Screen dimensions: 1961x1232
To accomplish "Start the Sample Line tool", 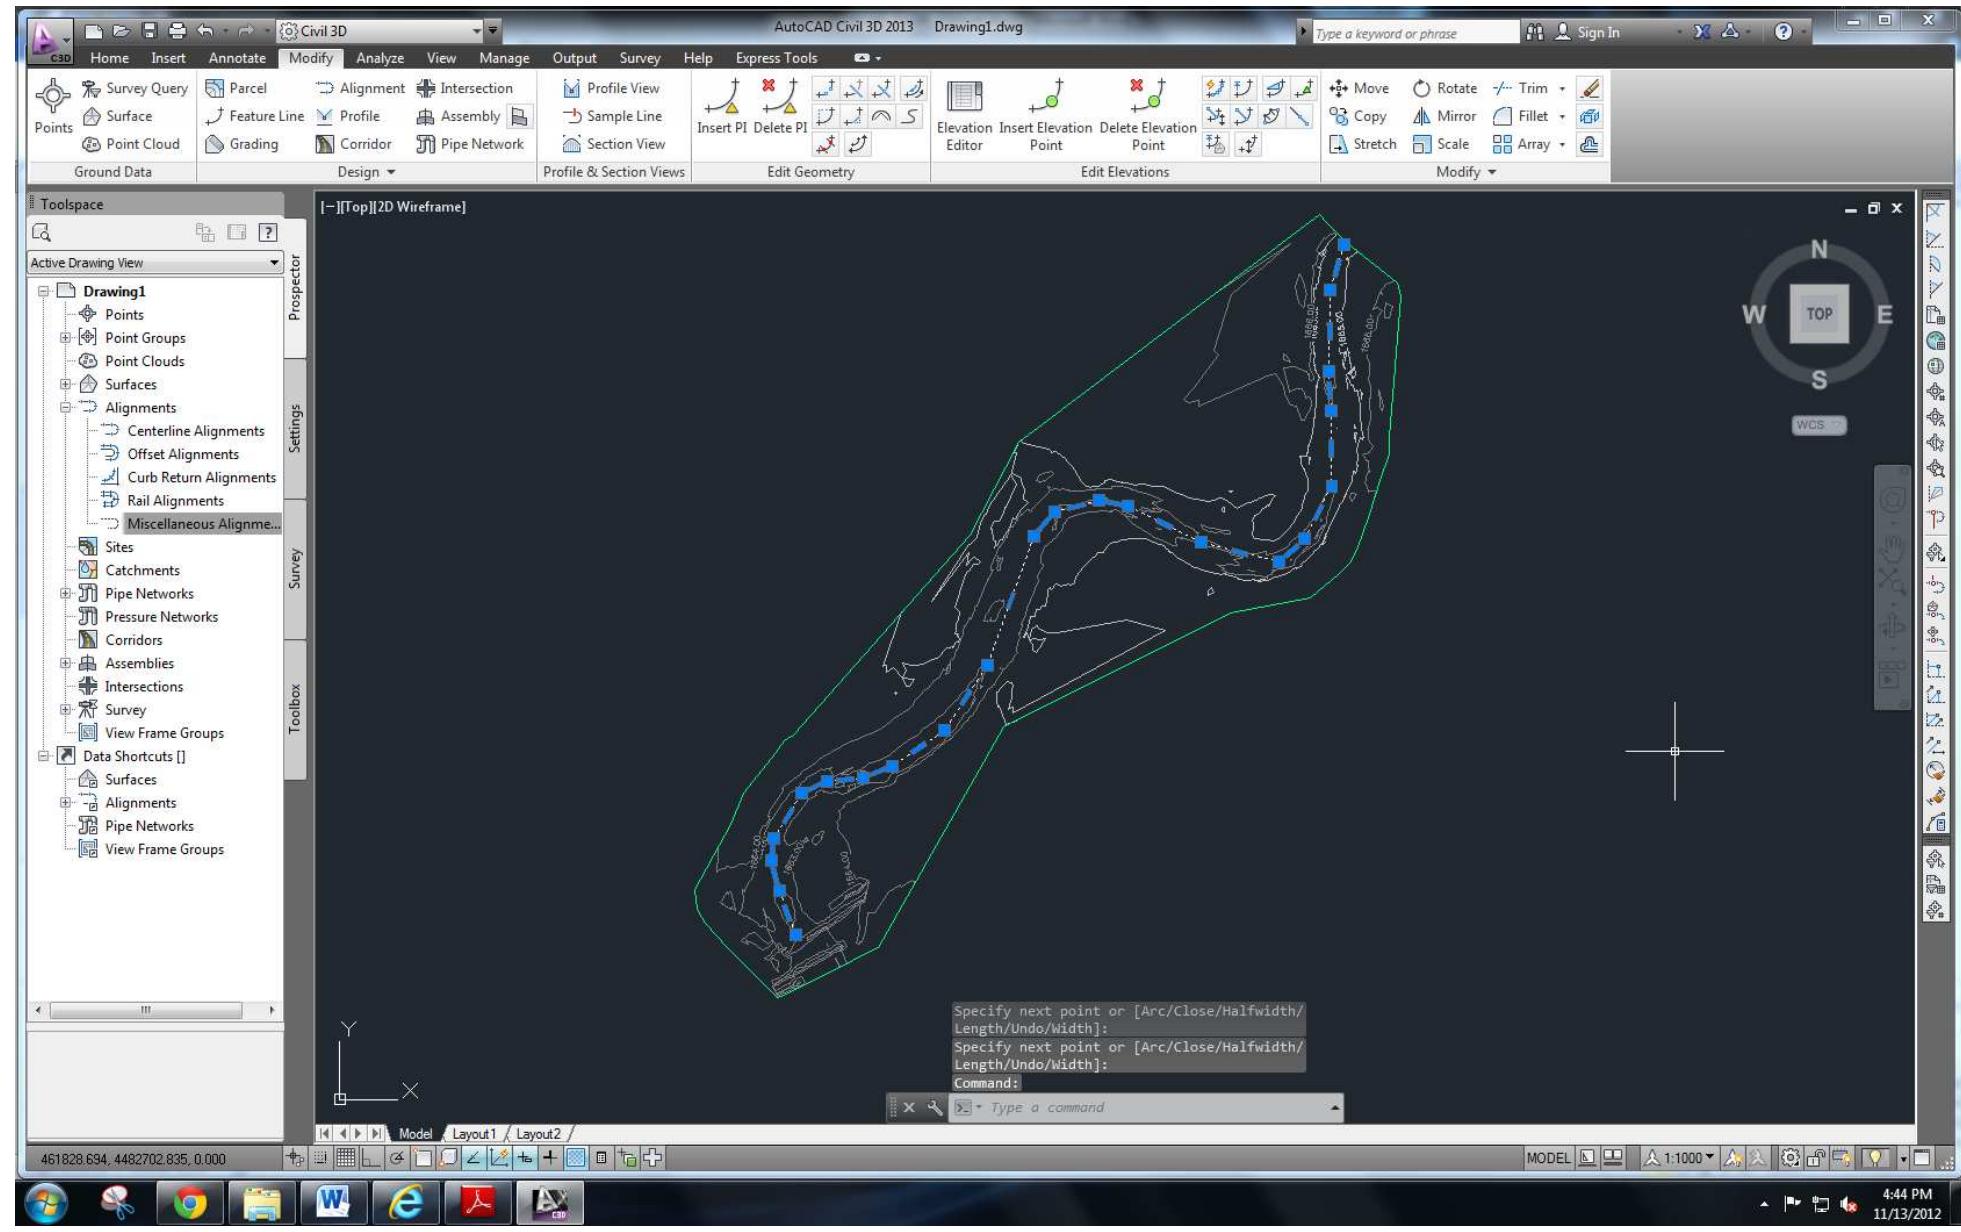I will tap(612, 116).
